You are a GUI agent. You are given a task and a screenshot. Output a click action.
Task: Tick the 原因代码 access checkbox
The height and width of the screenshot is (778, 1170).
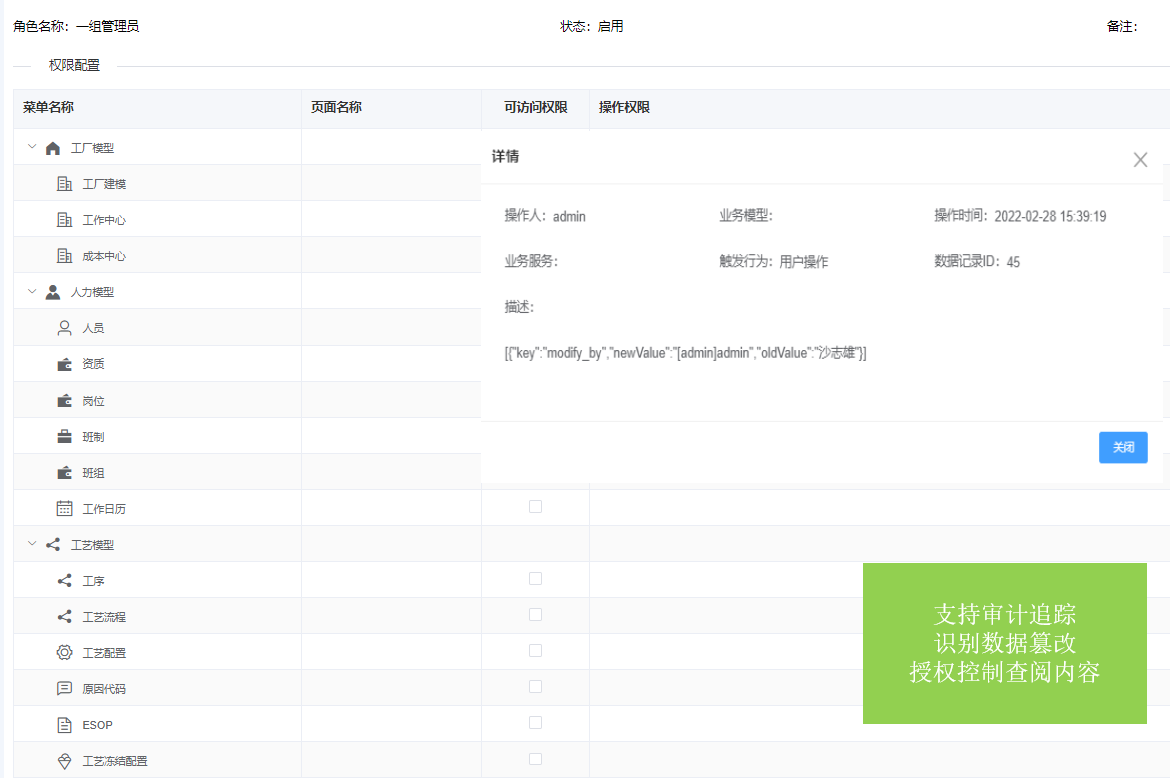[535, 687]
